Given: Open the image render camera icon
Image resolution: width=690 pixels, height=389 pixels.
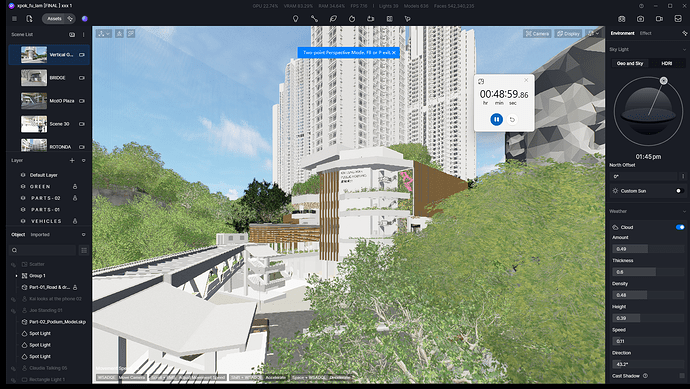Looking at the screenshot, I should [640, 19].
